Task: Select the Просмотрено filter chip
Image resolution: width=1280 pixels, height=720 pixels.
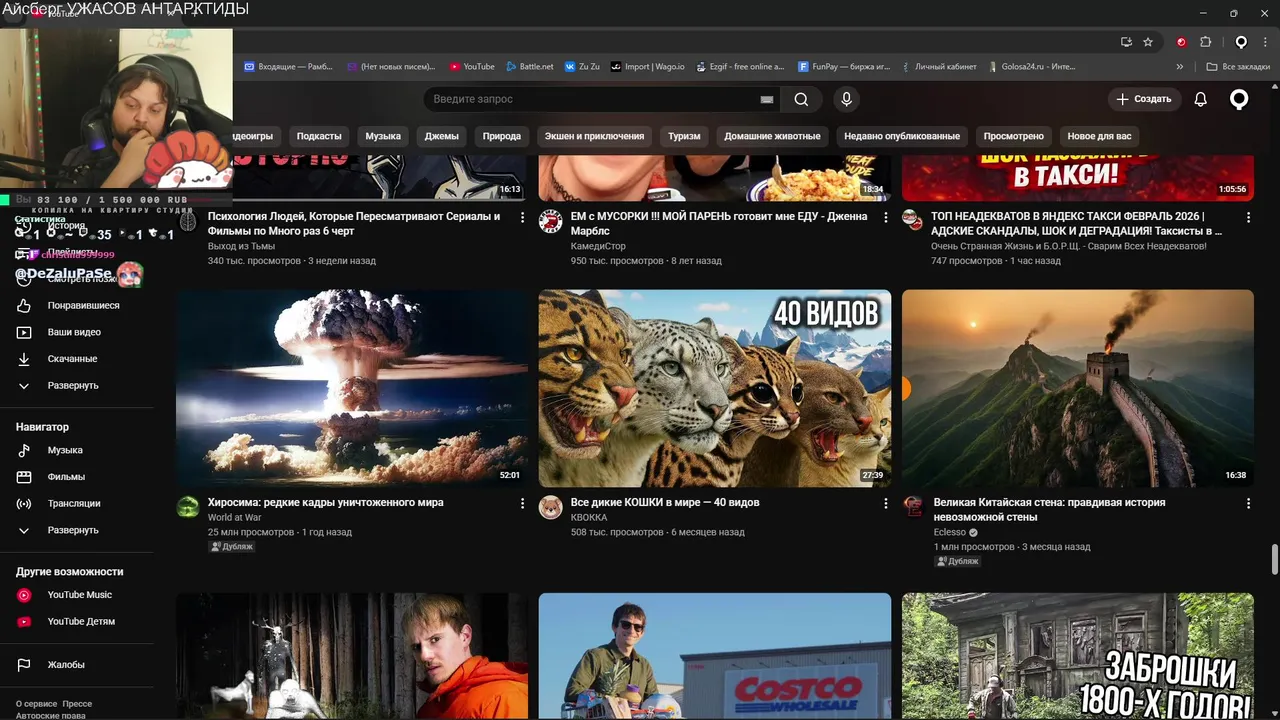Action: click(x=1013, y=136)
